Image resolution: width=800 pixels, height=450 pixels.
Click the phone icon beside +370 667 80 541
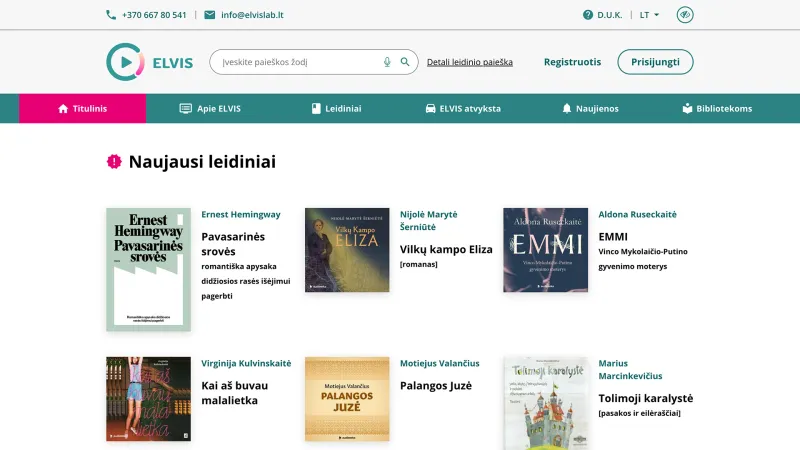pyautogui.click(x=111, y=15)
